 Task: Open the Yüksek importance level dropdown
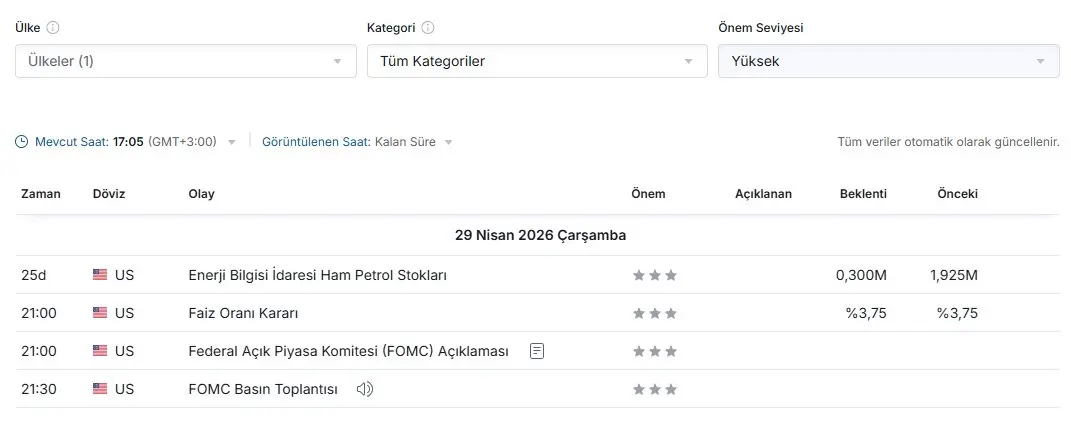tap(888, 61)
